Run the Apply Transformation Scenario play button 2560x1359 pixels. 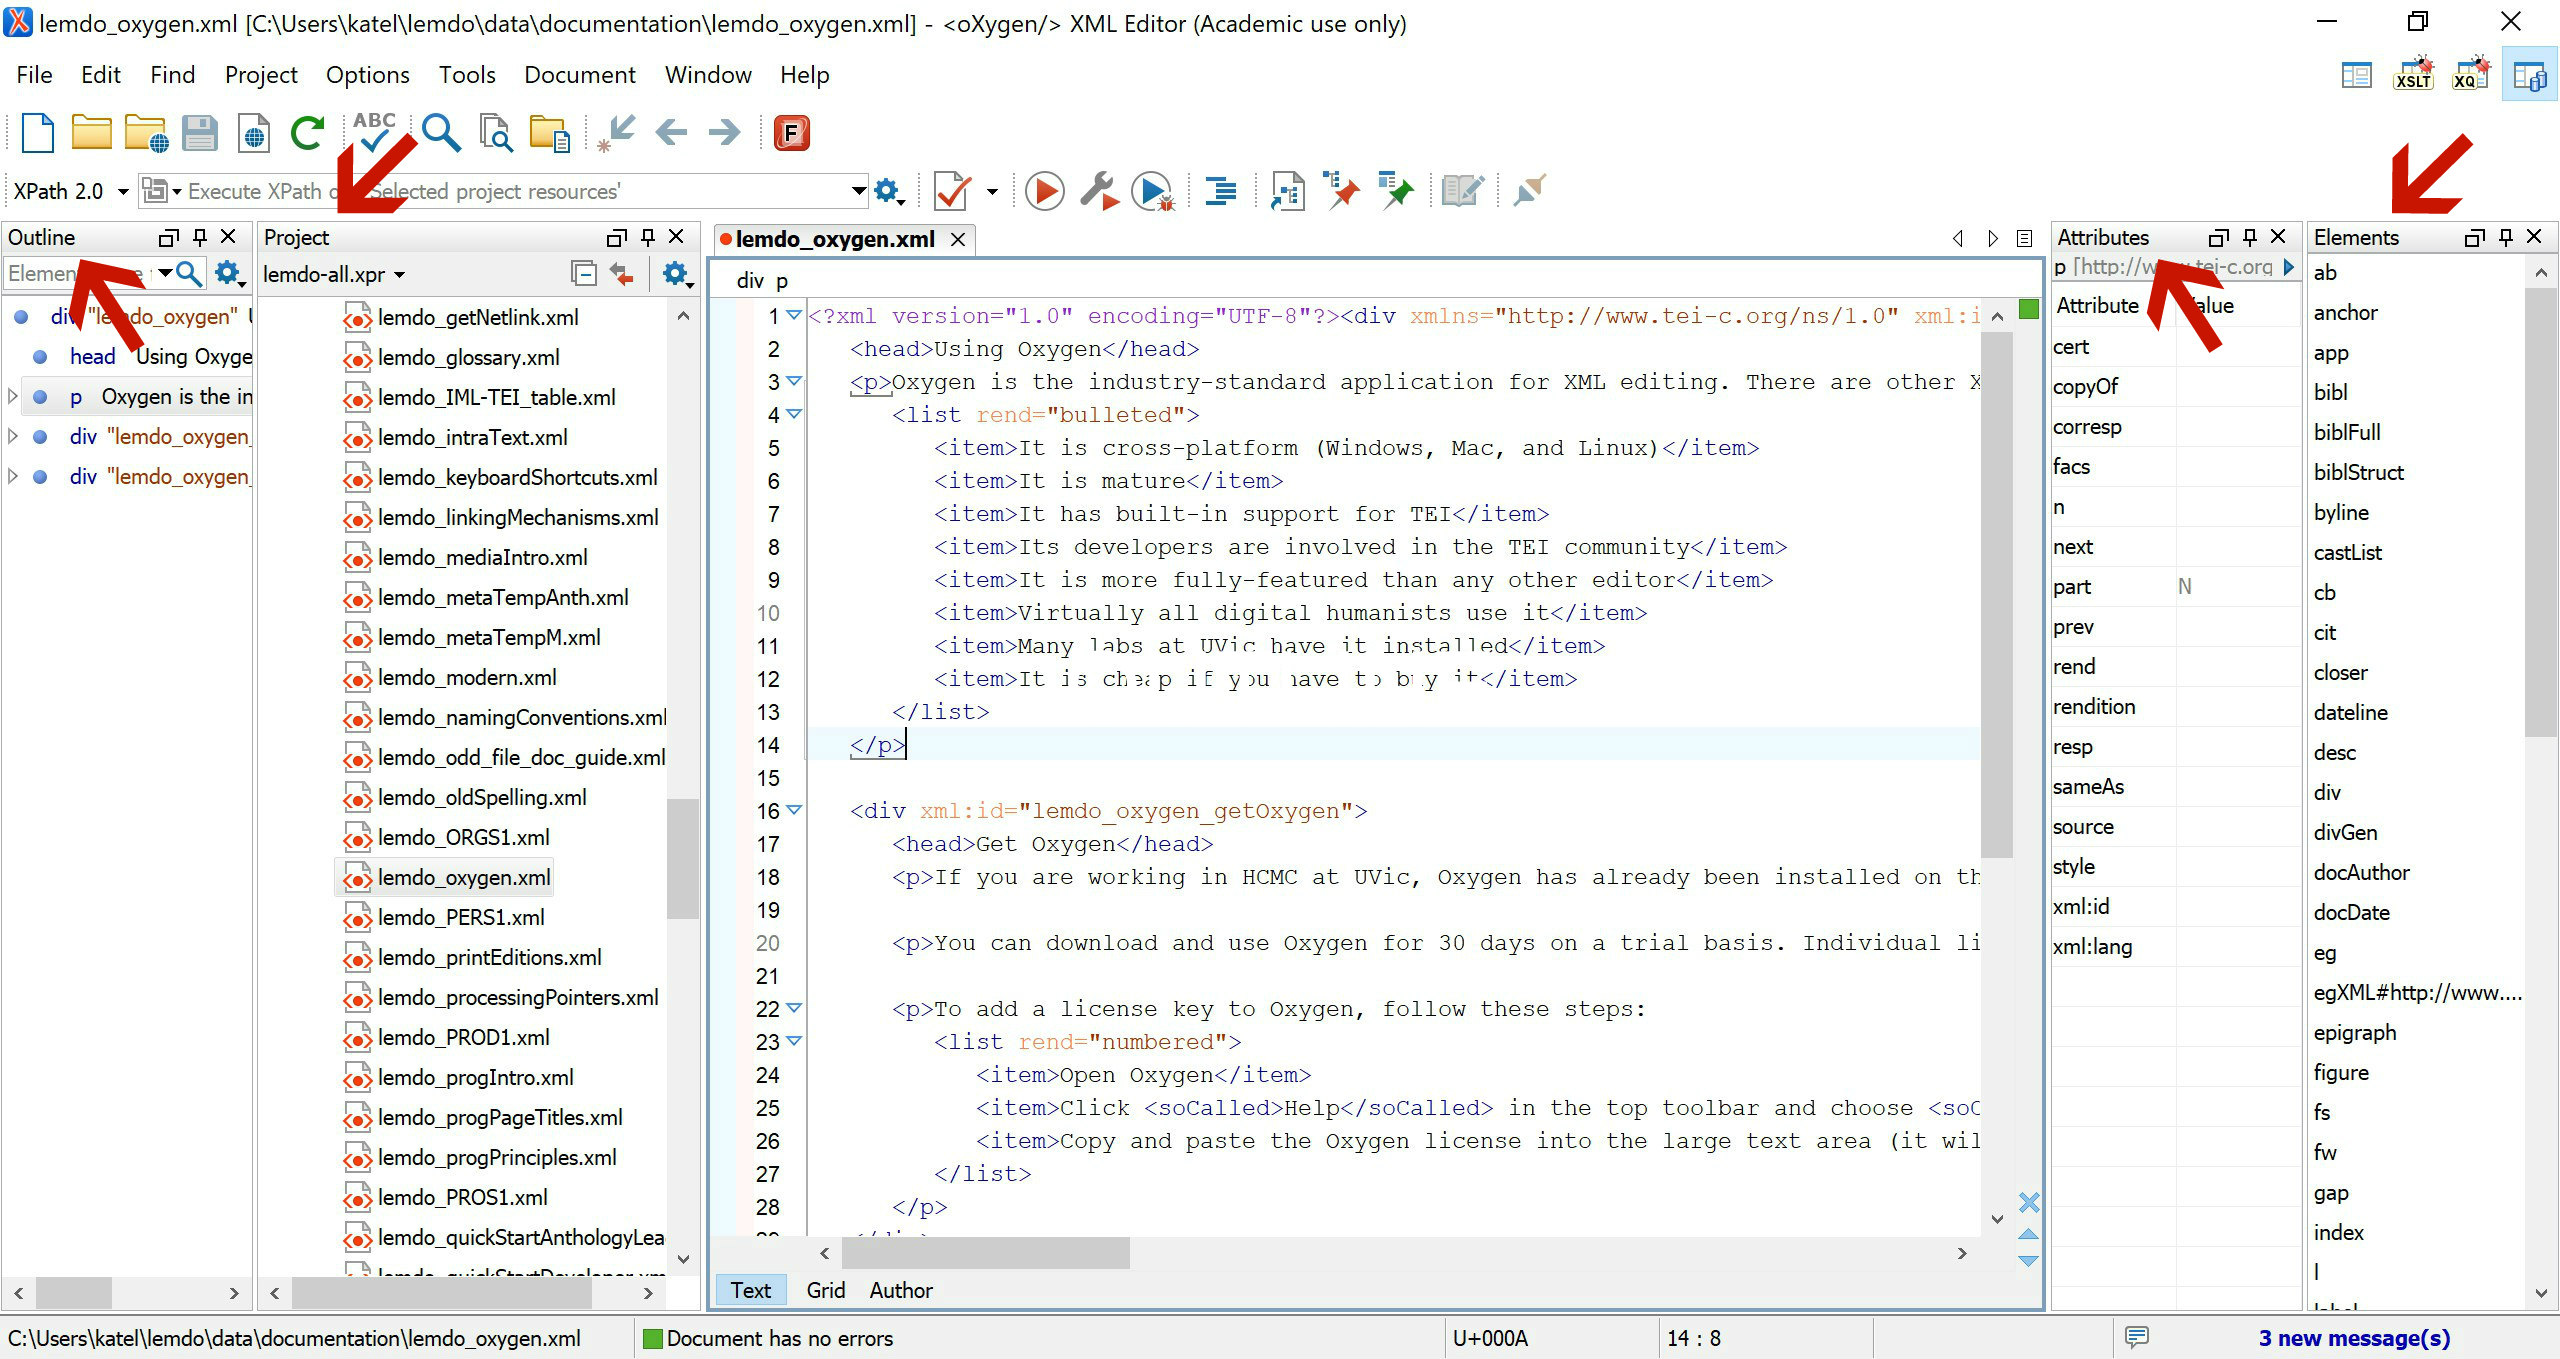click(x=1044, y=190)
